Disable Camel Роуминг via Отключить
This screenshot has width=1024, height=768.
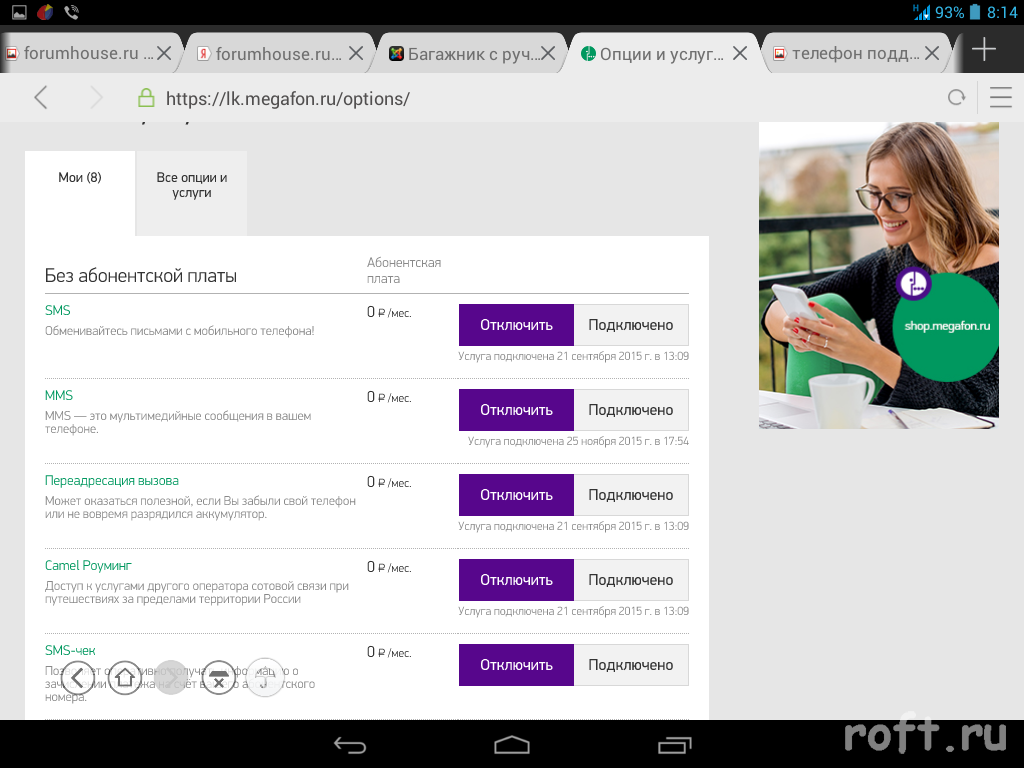[x=516, y=580]
